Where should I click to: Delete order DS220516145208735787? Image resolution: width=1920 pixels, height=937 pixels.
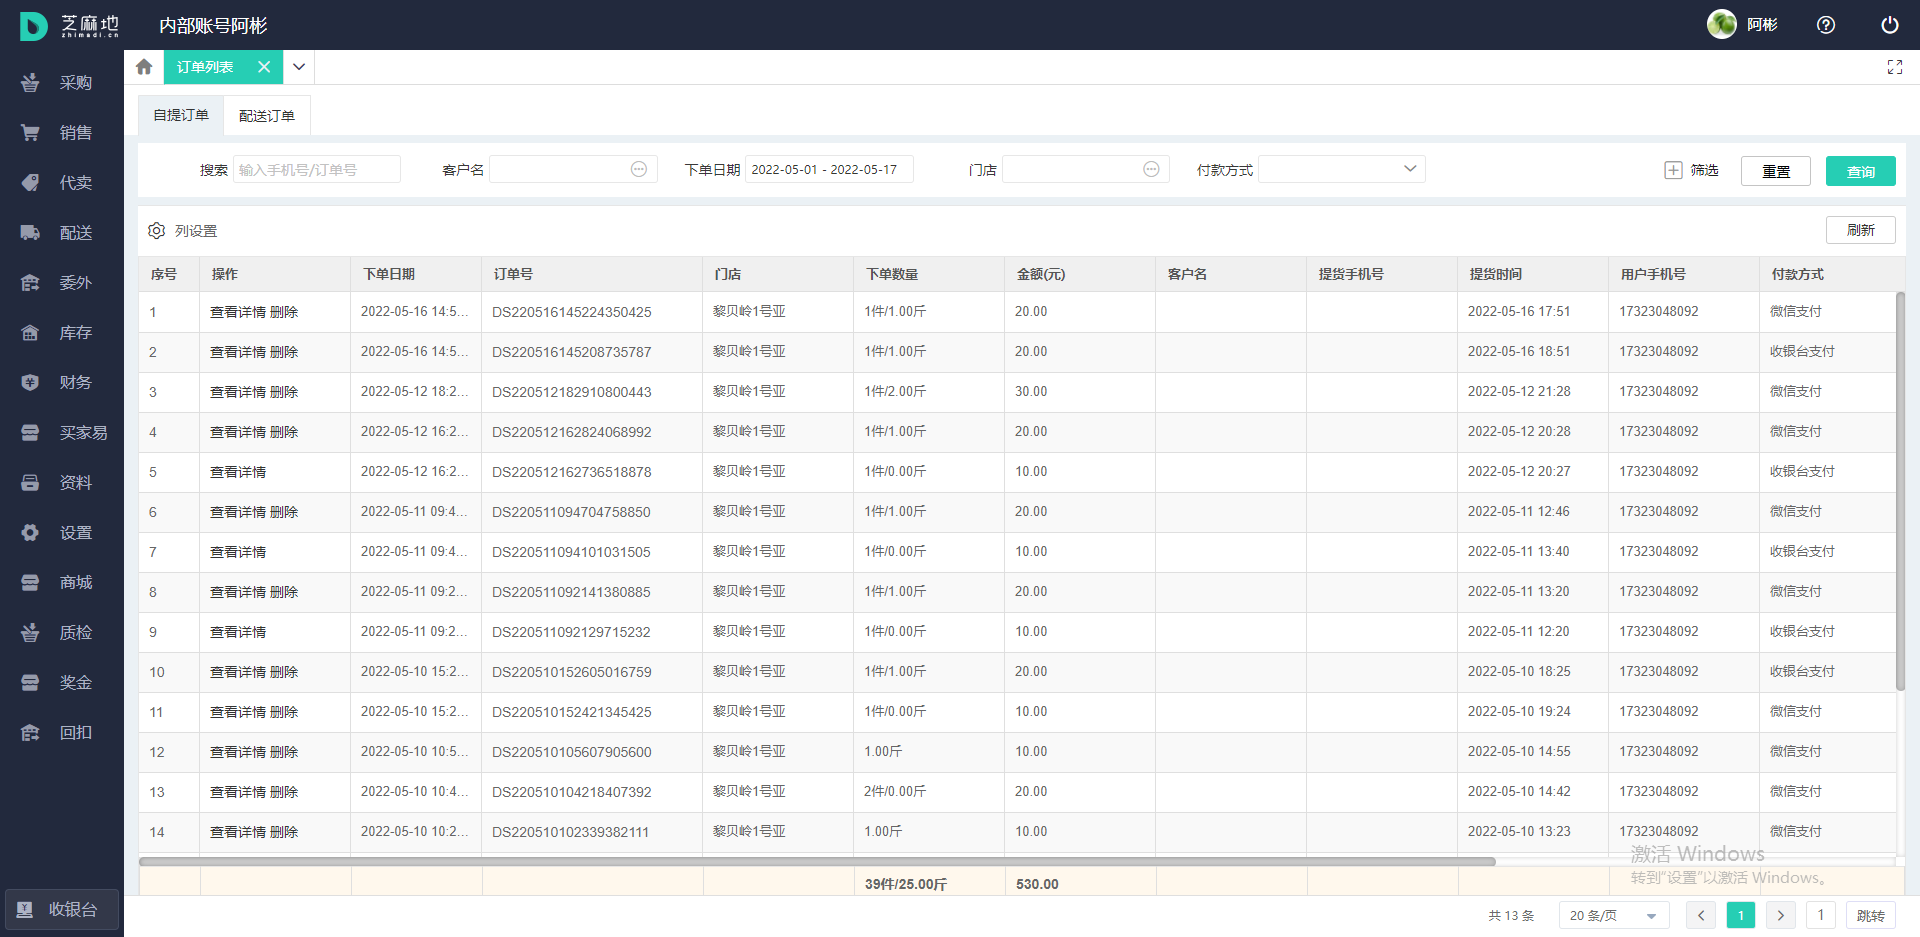coord(284,352)
